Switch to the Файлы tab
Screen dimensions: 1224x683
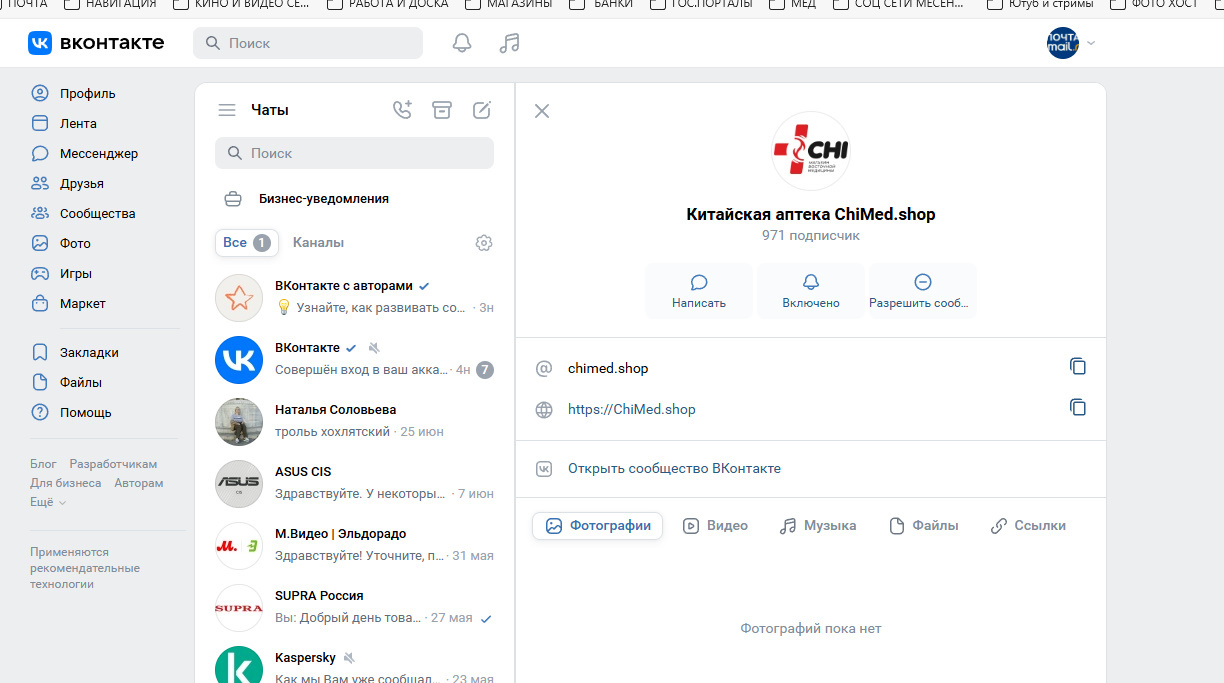pyautogui.click(x=923, y=526)
